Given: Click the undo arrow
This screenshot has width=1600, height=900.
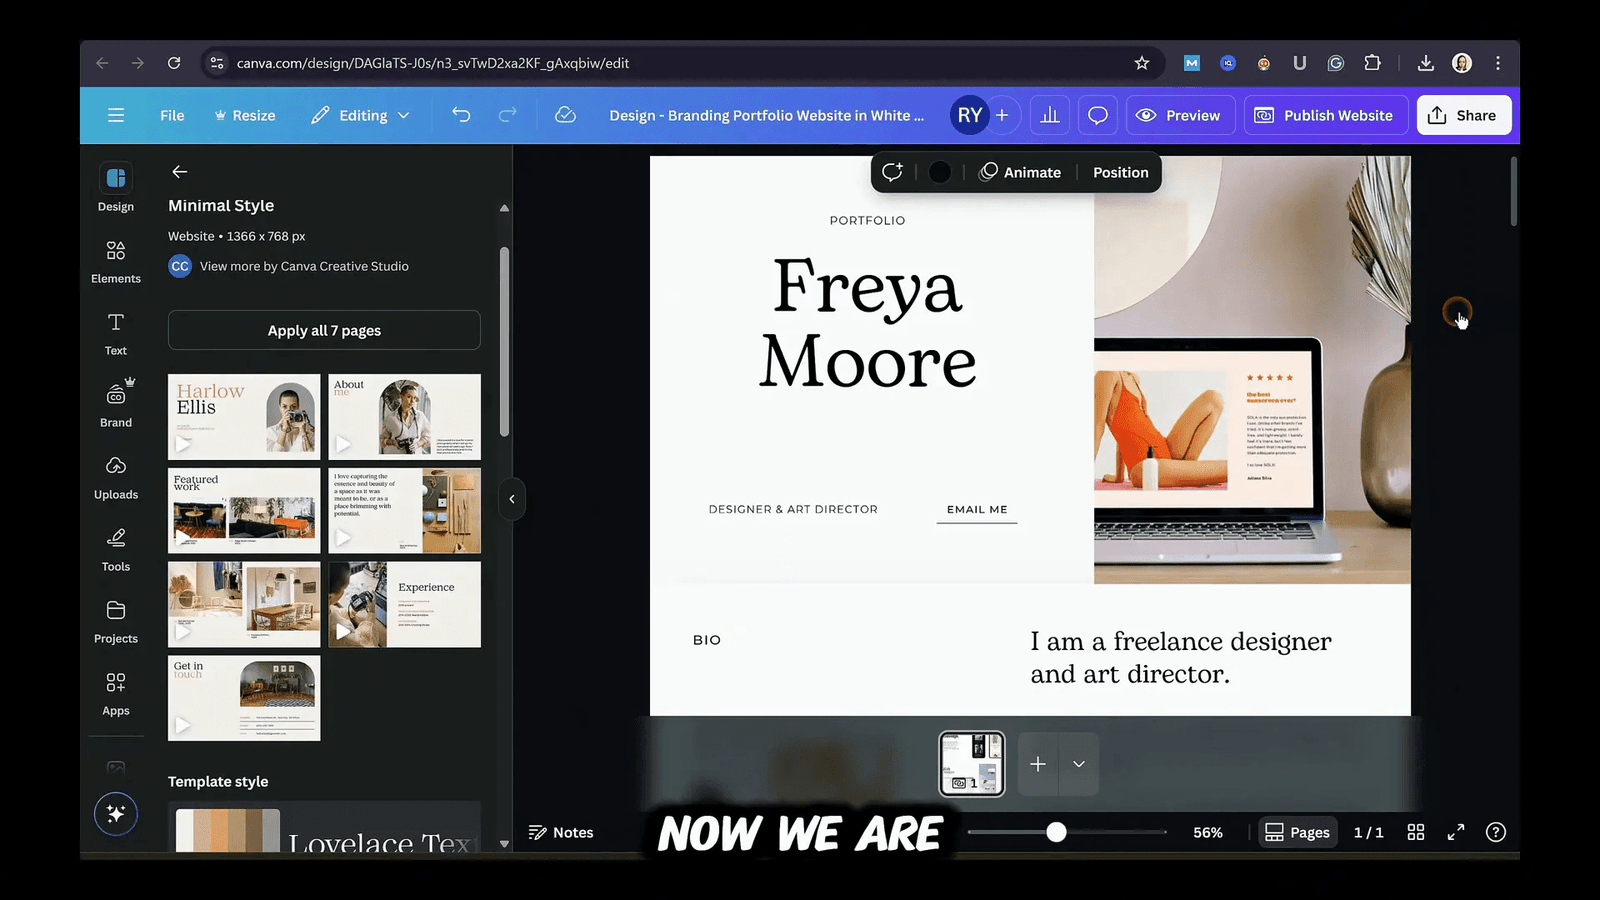Looking at the screenshot, I should [x=461, y=115].
